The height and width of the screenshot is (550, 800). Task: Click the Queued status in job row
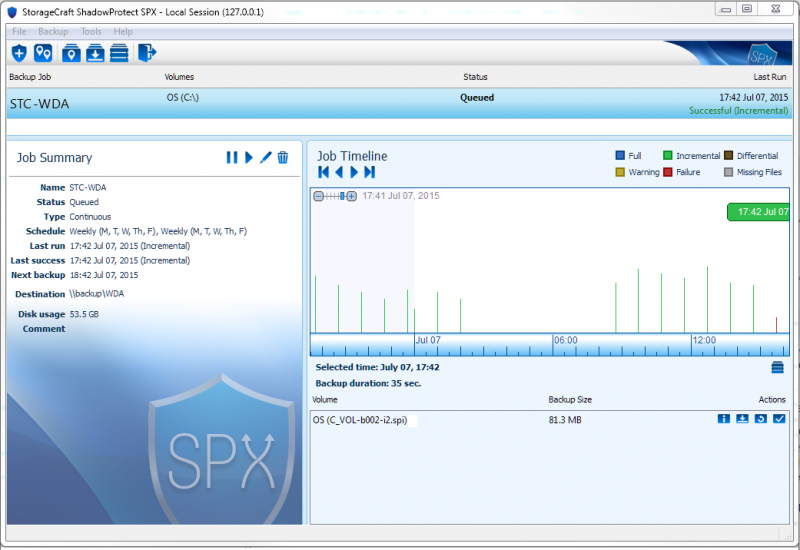477,97
